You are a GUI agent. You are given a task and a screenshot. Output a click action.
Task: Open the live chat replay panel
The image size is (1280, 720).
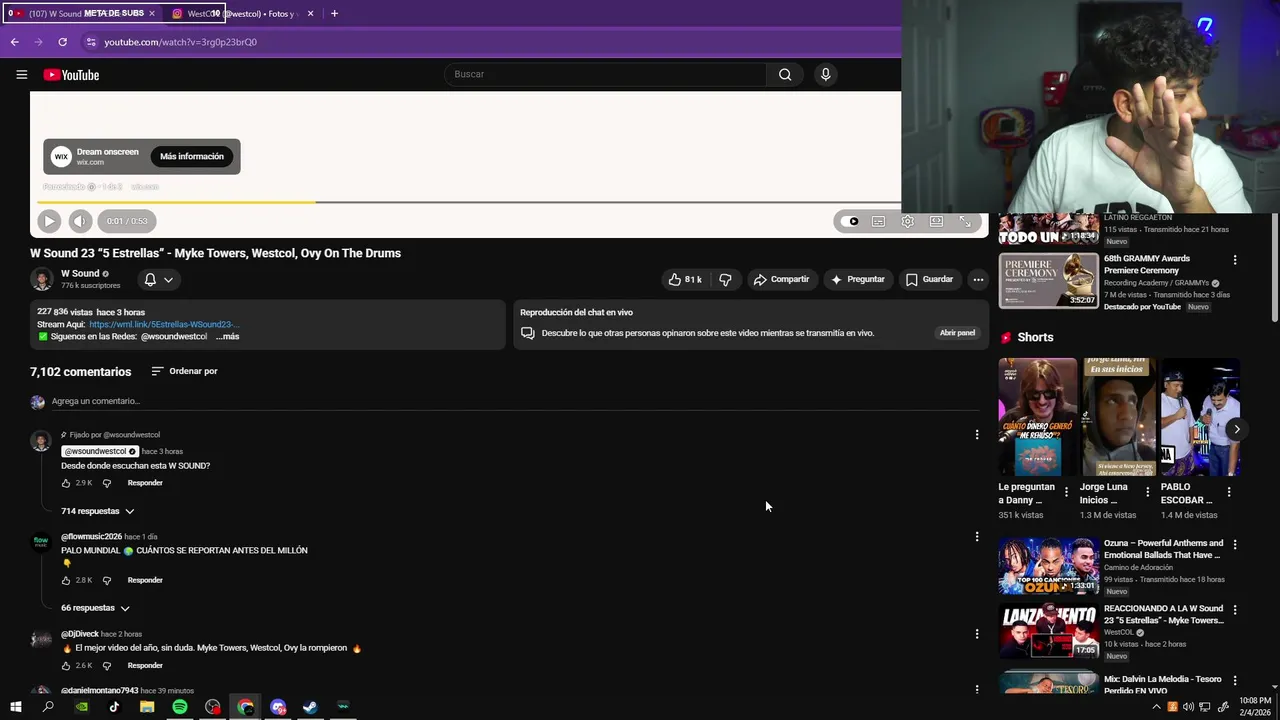point(957,333)
